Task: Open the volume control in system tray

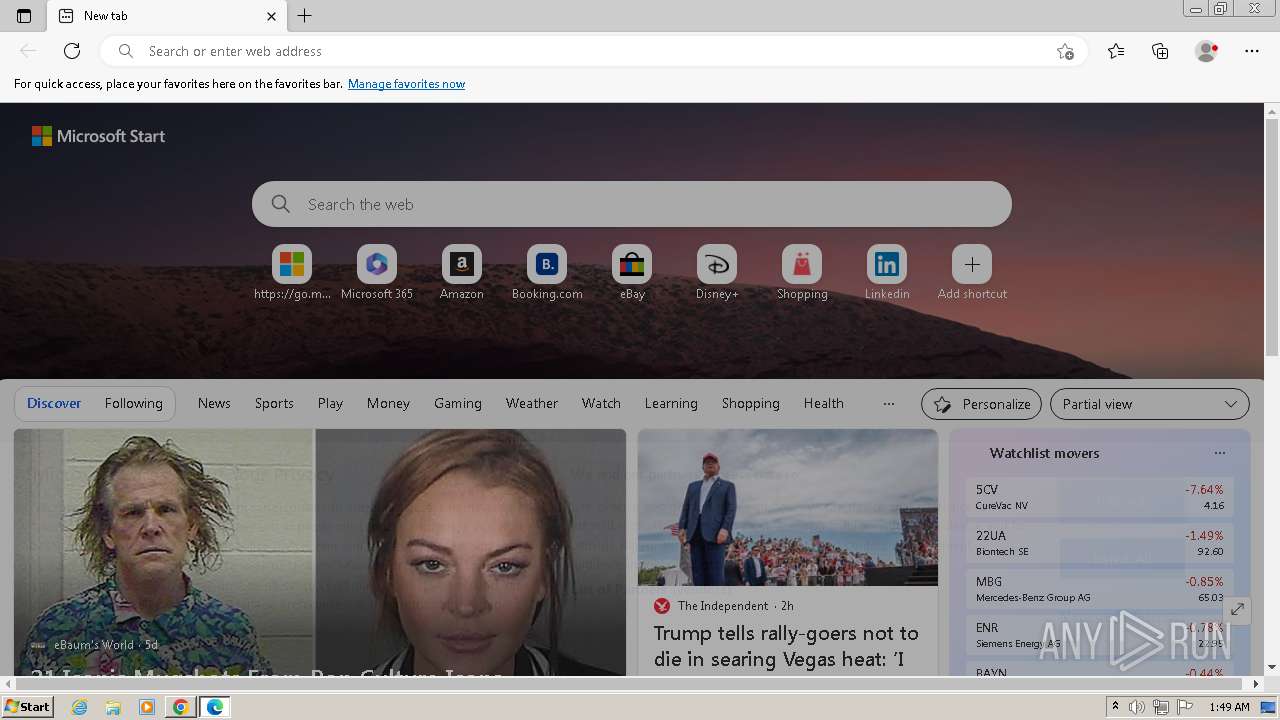Action: tap(1137, 707)
